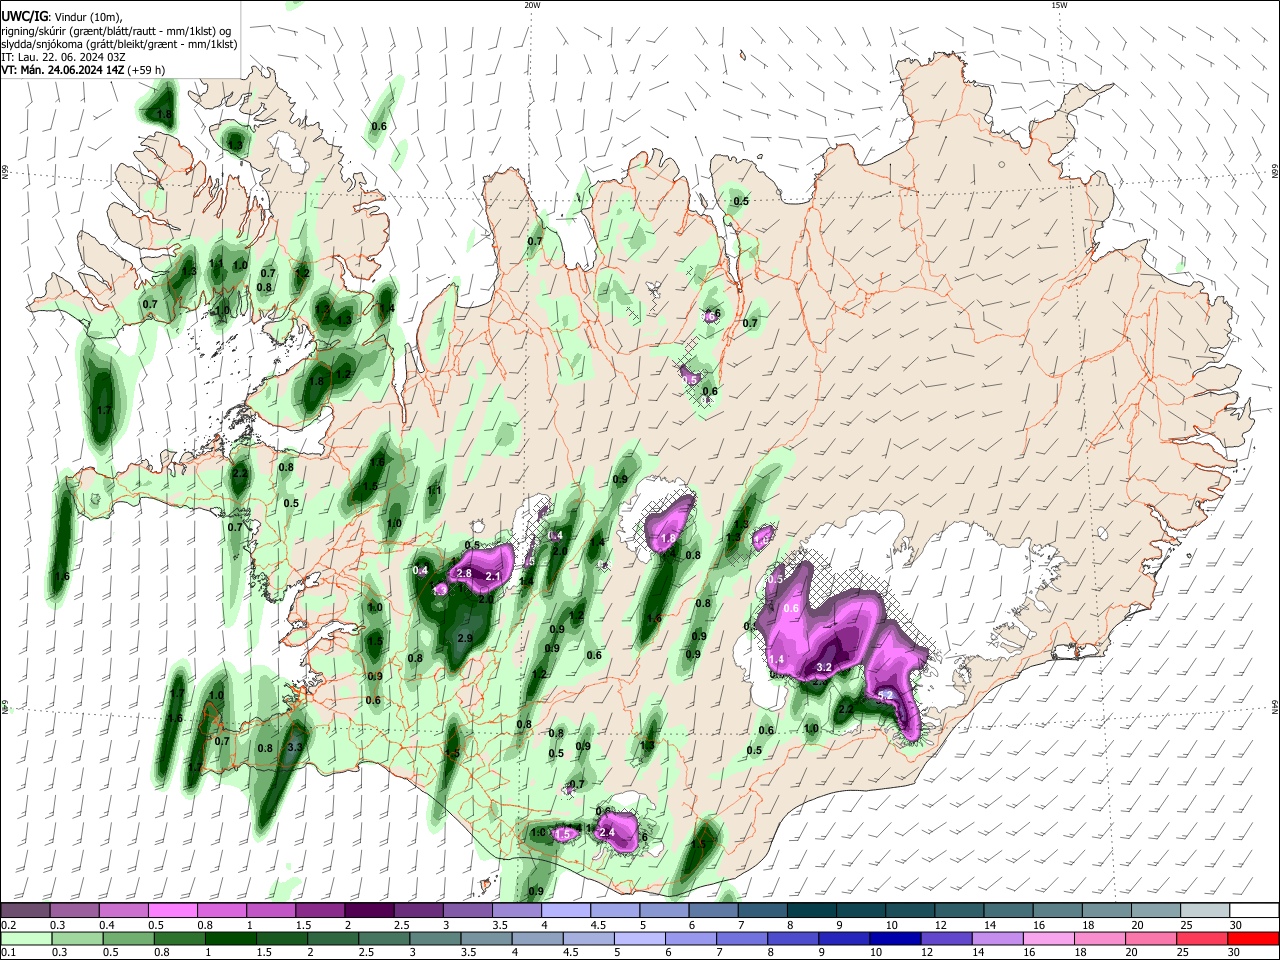Pick the magenta 1–1.5 upper-row swatch
This screenshot has width=1280, height=960.
271,911
